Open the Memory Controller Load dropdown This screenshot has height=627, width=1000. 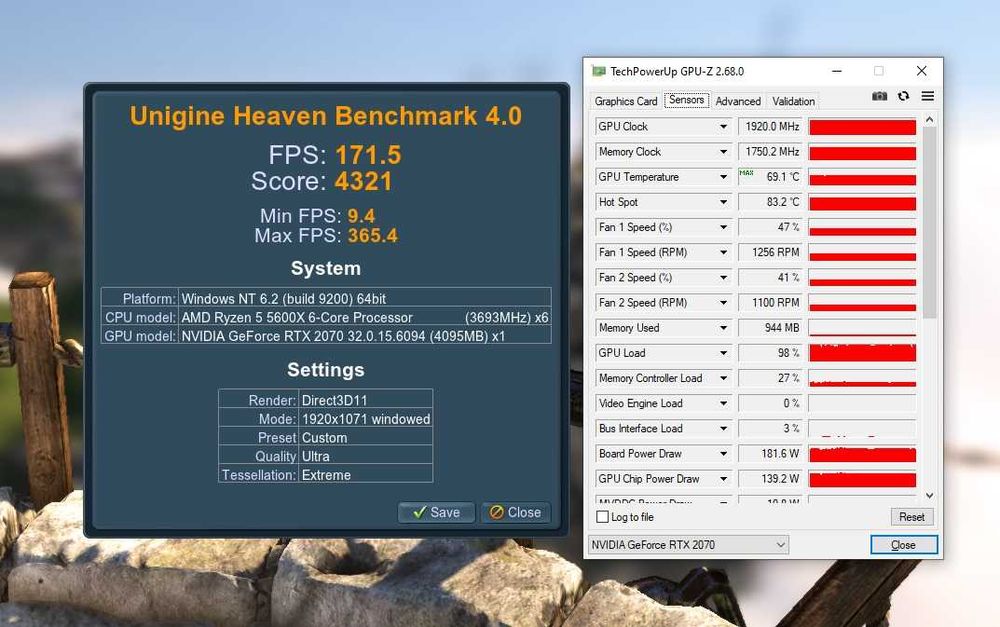pos(723,378)
